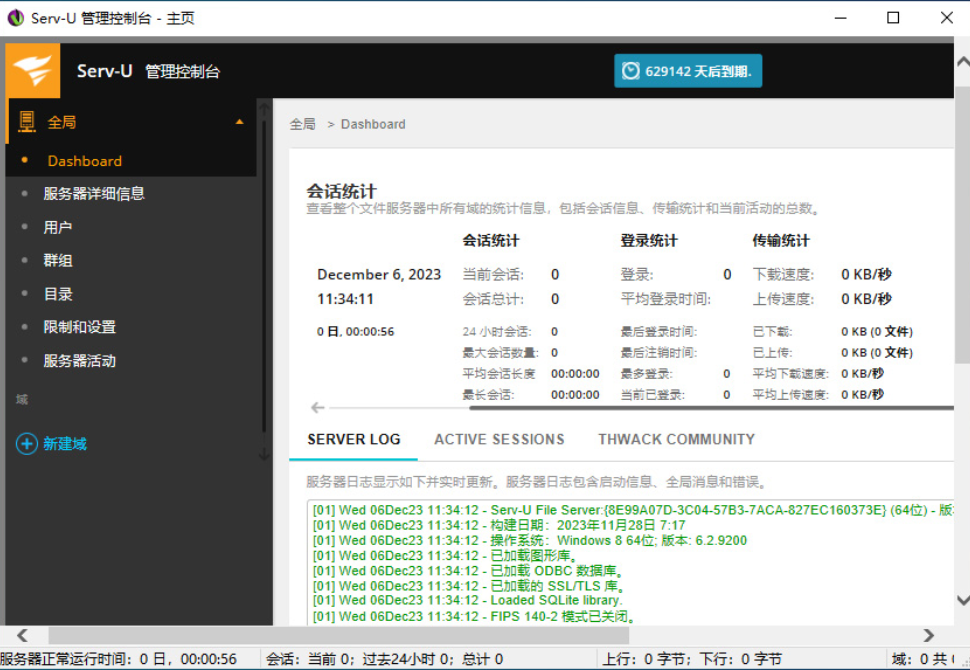Click the 11:34:11 time text
The height and width of the screenshot is (670, 970).
346,299
